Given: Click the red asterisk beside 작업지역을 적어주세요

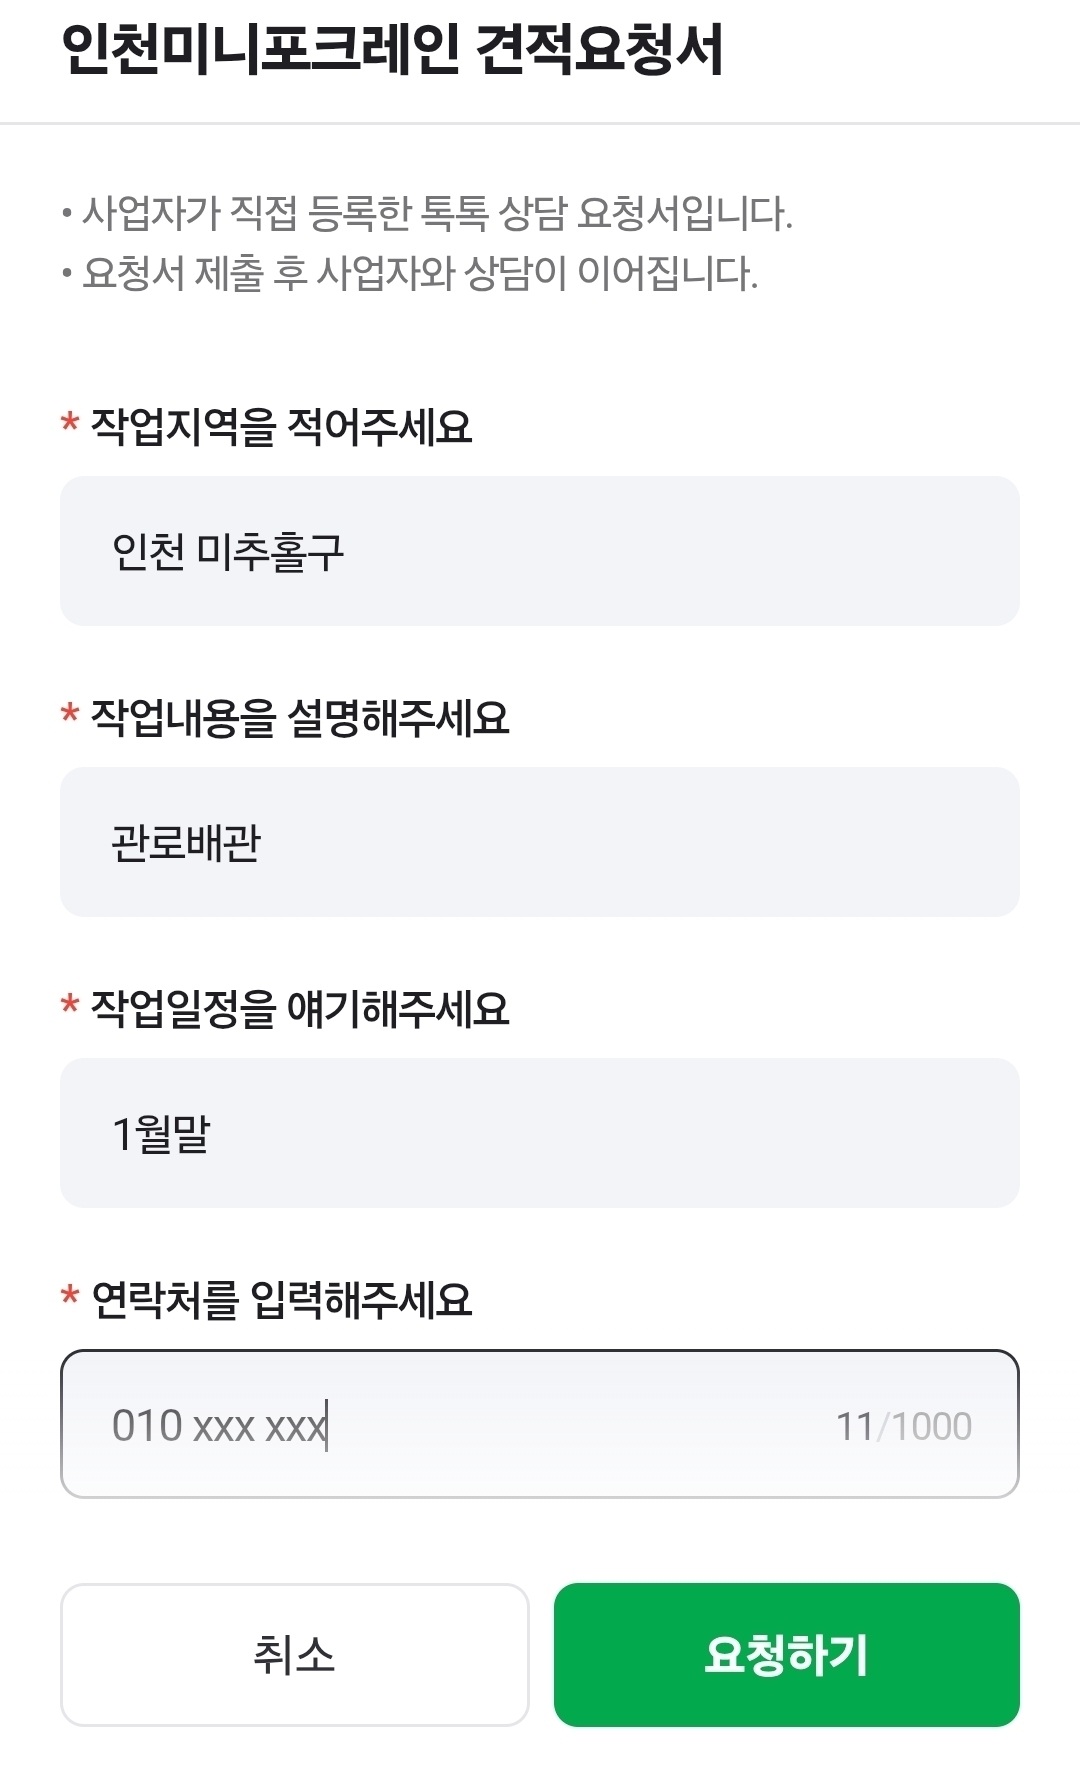Looking at the screenshot, I should click(69, 422).
